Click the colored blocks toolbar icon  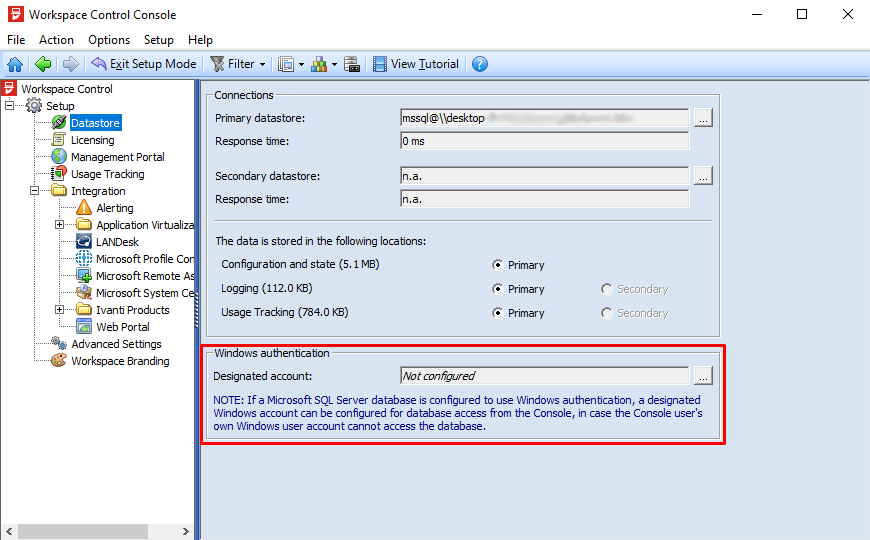[x=319, y=64]
